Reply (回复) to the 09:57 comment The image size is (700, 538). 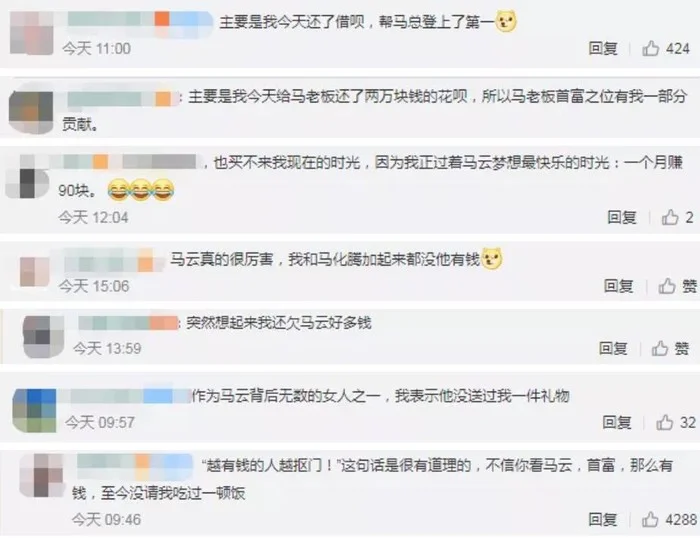[x=617, y=422]
